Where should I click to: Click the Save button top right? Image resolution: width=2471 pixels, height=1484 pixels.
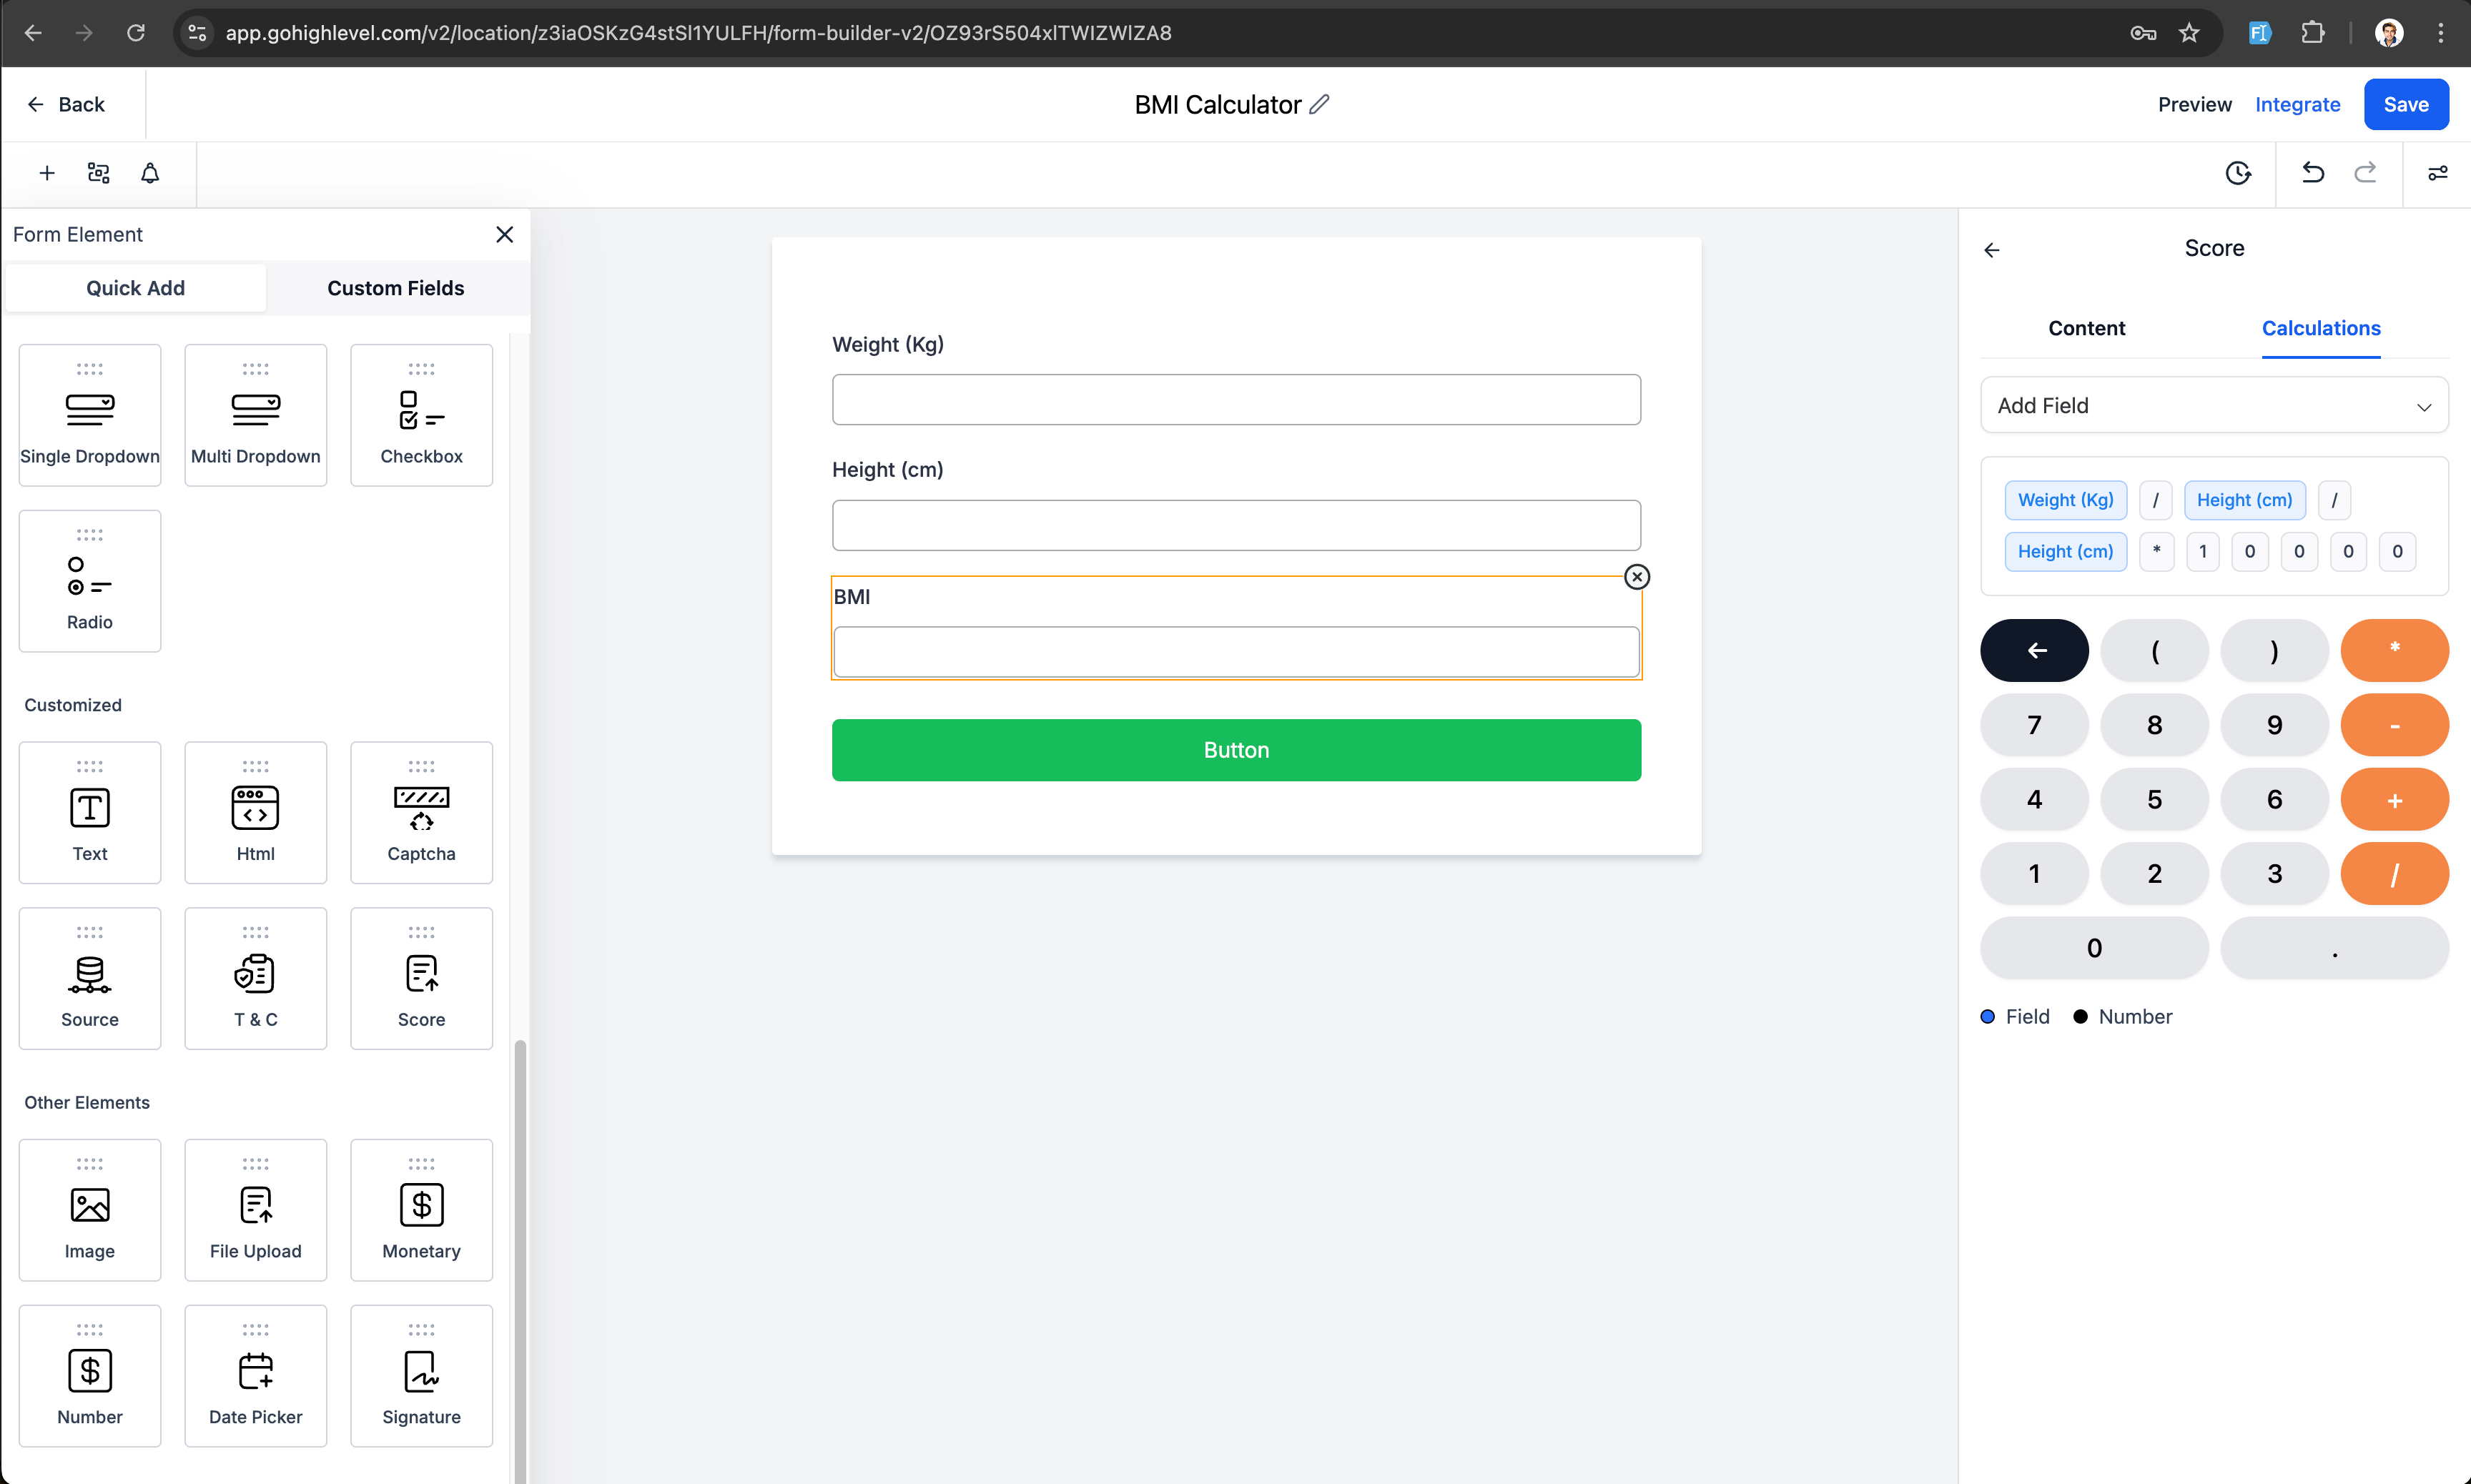(x=2406, y=104)
